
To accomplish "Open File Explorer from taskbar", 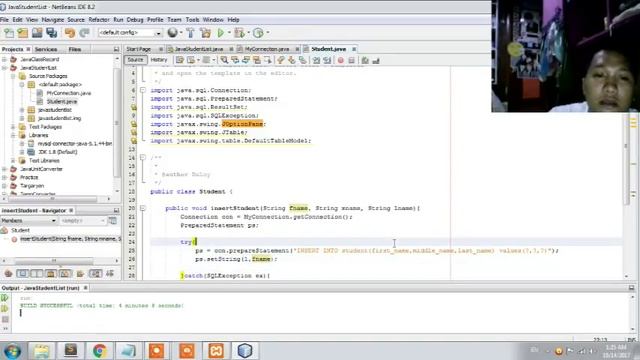I will tap(41, 351).
